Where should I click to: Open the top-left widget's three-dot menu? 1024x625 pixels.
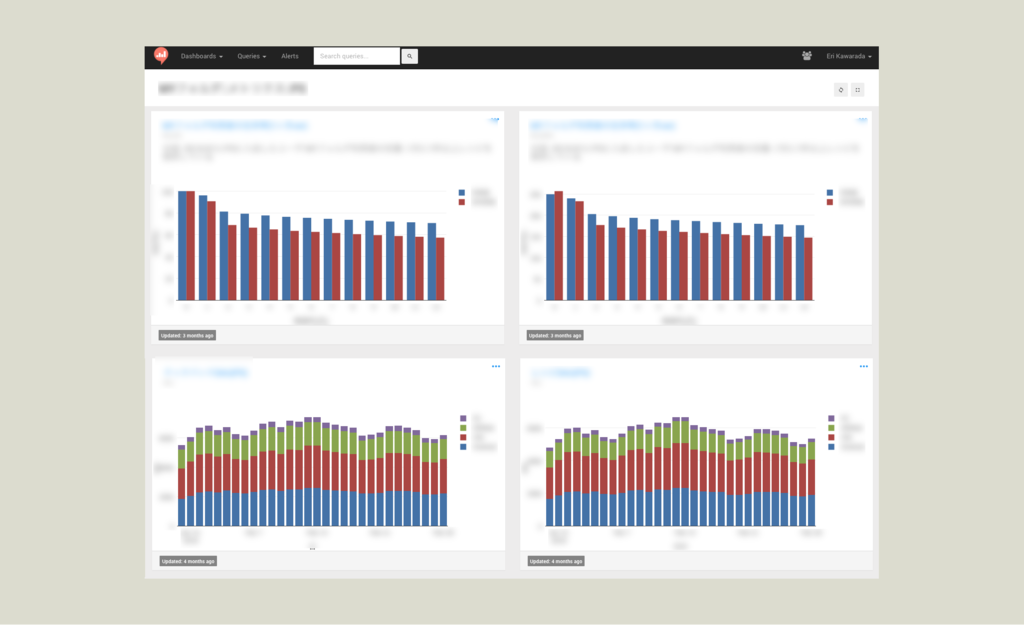tap(495, 120)
